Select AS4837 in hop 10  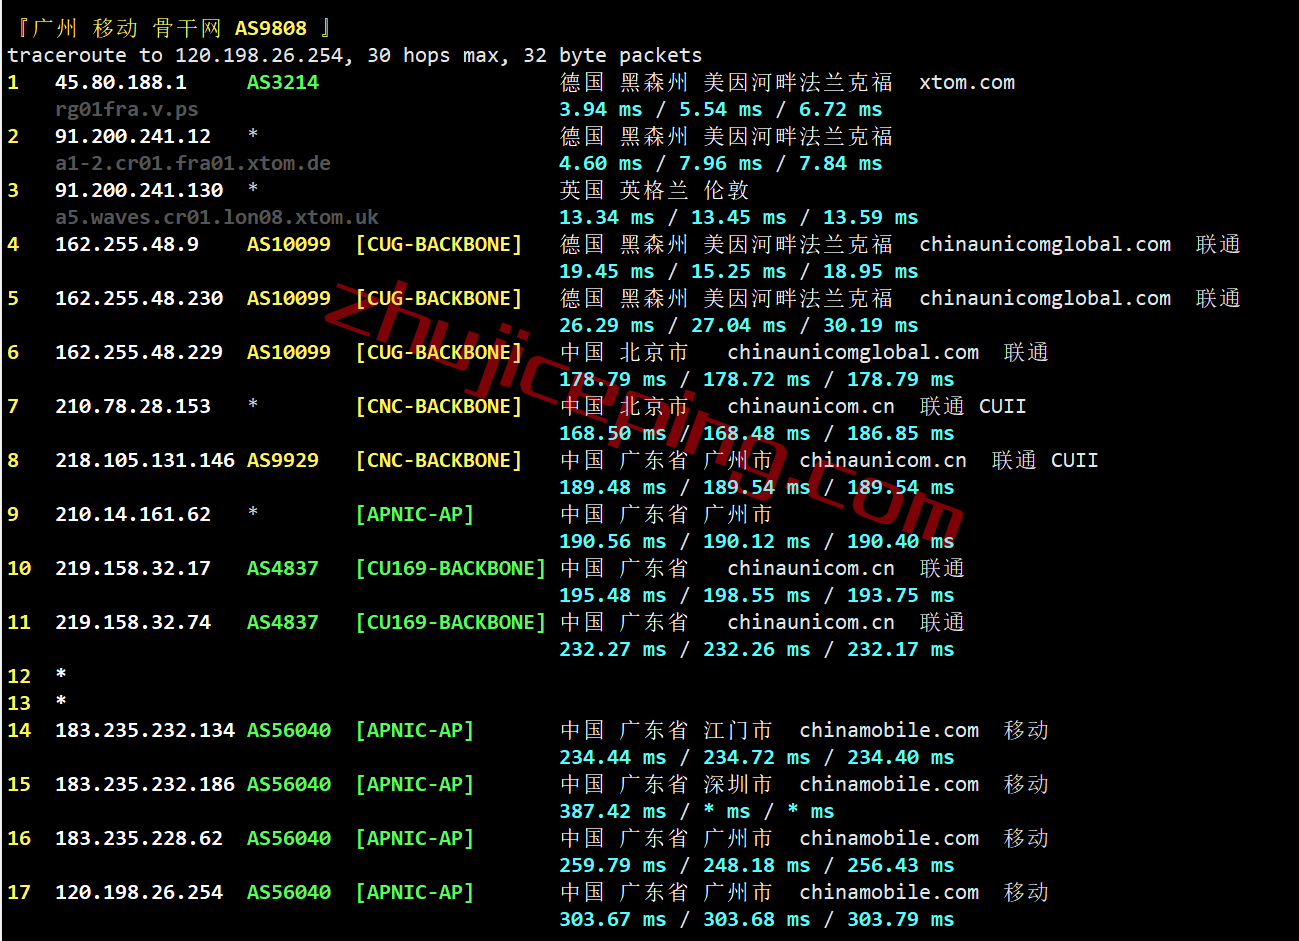coord(283,568)
